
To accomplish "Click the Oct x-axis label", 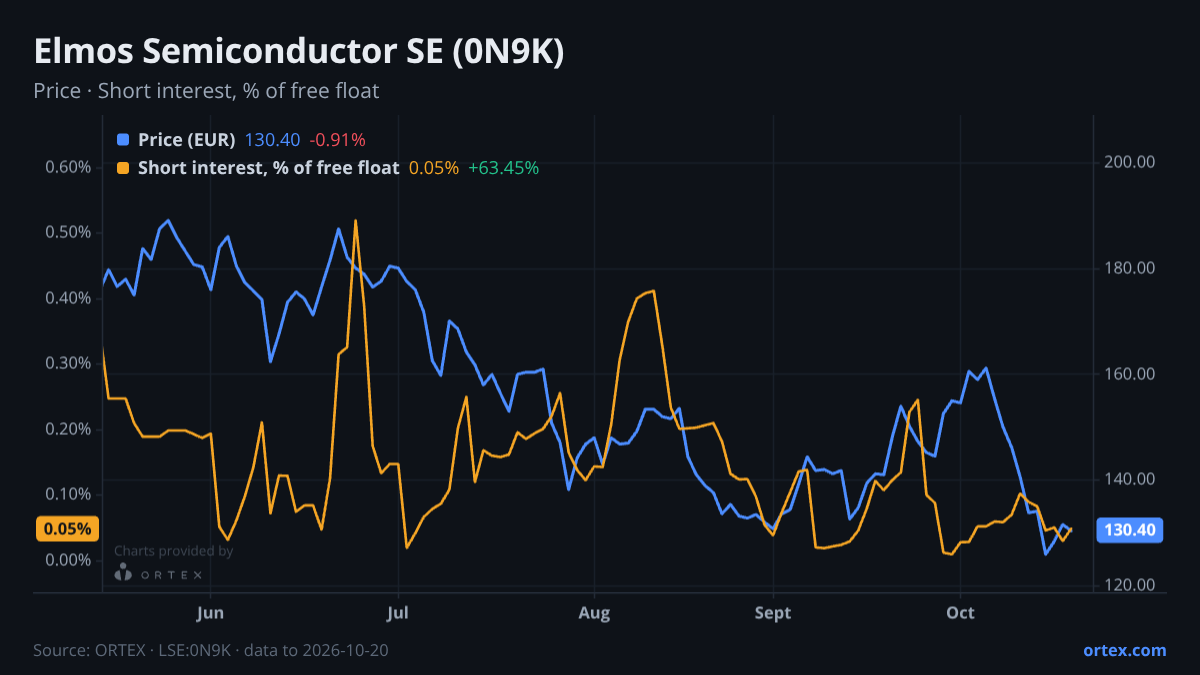I will click(960, 612).
